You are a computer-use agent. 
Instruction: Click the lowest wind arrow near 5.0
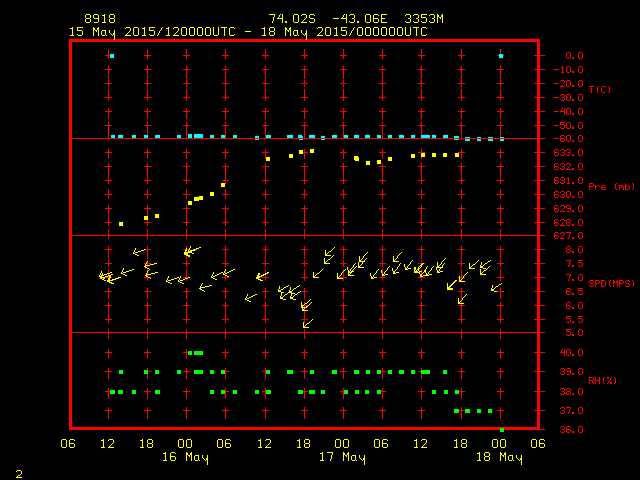tap(307, 323)
